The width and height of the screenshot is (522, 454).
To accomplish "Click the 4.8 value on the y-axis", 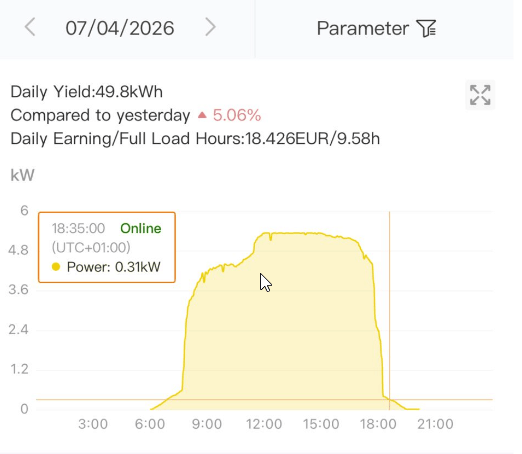I will 18,250.
